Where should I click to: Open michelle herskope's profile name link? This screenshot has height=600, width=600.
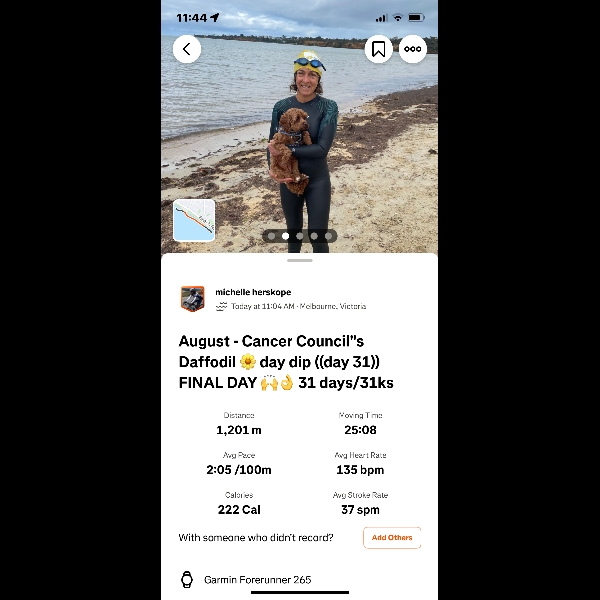[253, 292]
